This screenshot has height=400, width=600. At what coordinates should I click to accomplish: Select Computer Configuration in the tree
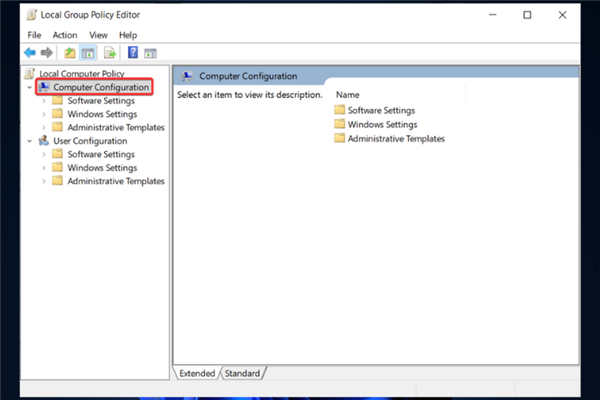(x=101, y=87)
